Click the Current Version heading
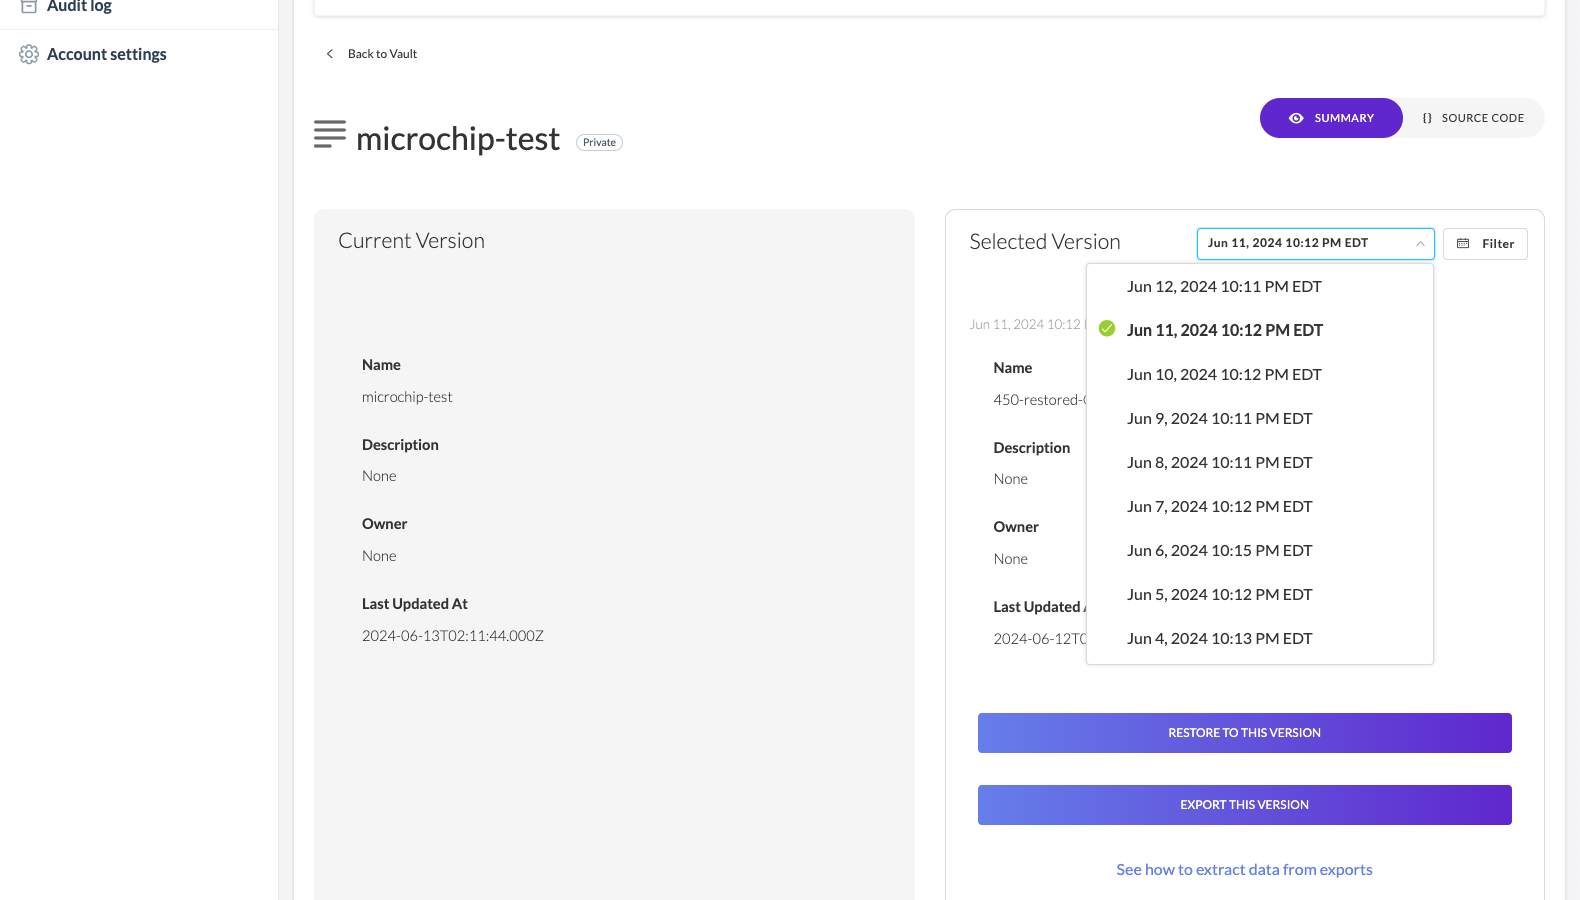The image size is (1580, 900). coord(411,241)
